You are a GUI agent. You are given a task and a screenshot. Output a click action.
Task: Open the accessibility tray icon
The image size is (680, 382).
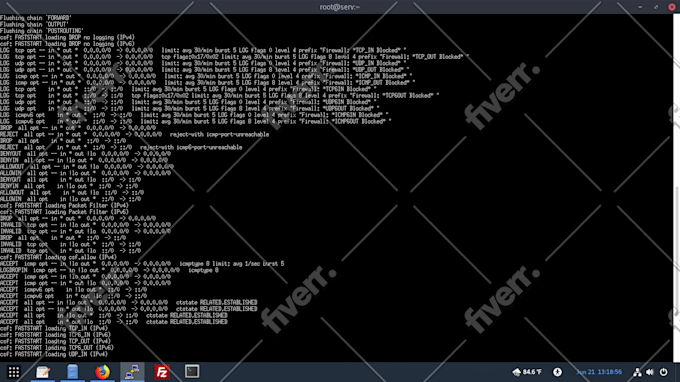click(x=557, y=372)
